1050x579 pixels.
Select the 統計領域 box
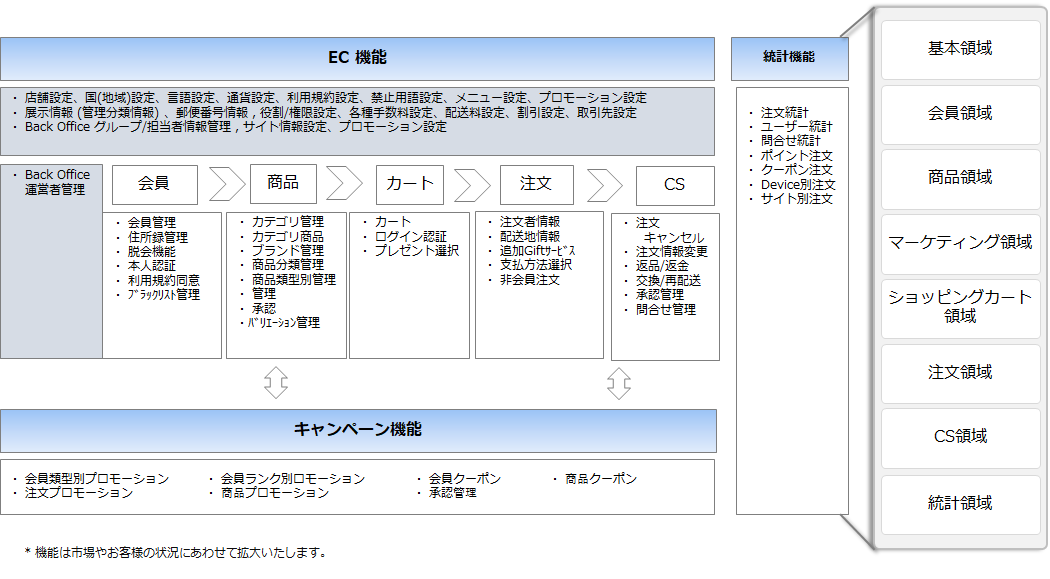(960, 503)
